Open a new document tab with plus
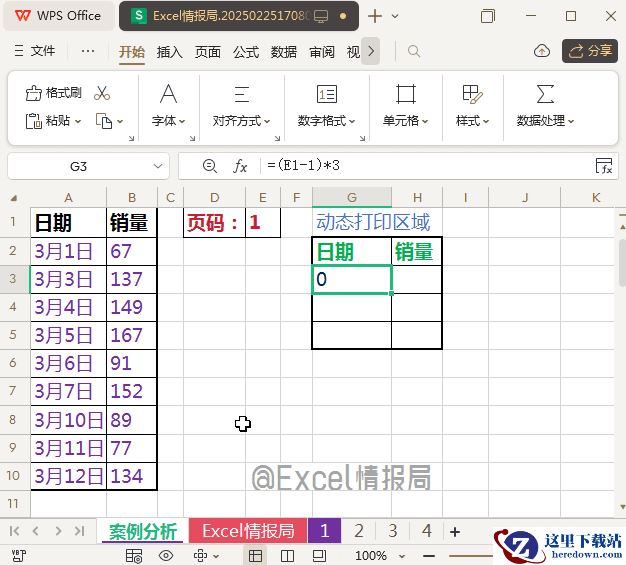This screenshot has width=626, height=565. click(x=375, y=16)
